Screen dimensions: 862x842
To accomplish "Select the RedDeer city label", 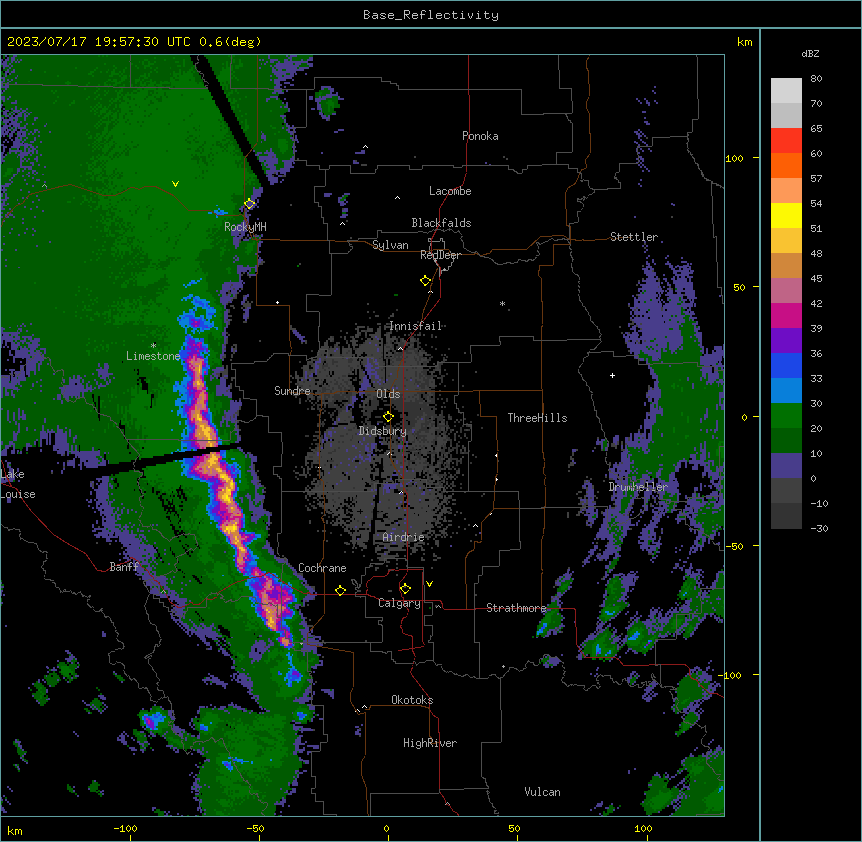I will point(440,255).
